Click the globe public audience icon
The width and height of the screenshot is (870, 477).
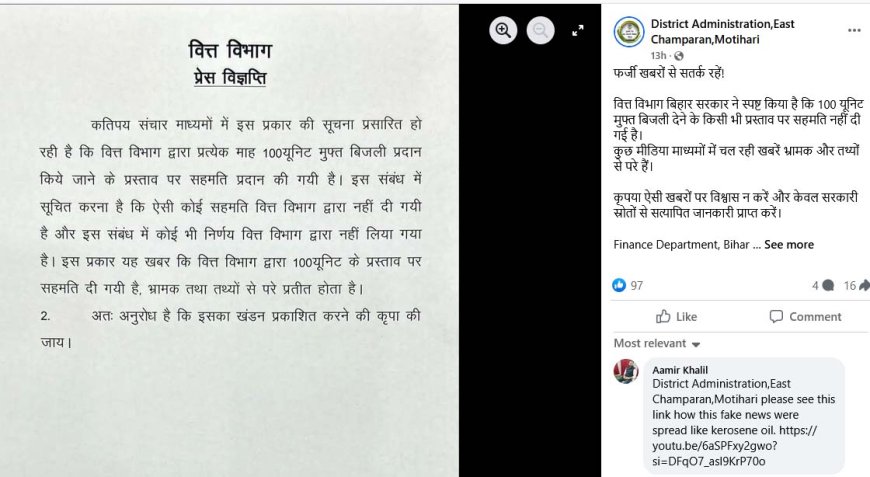coord(679,56)
